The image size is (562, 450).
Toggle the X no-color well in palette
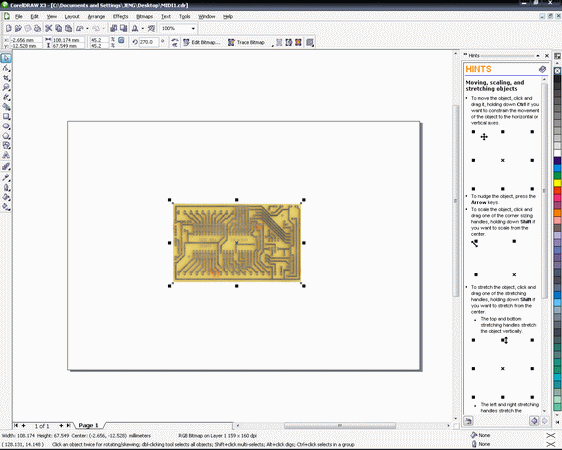[557, 71]
